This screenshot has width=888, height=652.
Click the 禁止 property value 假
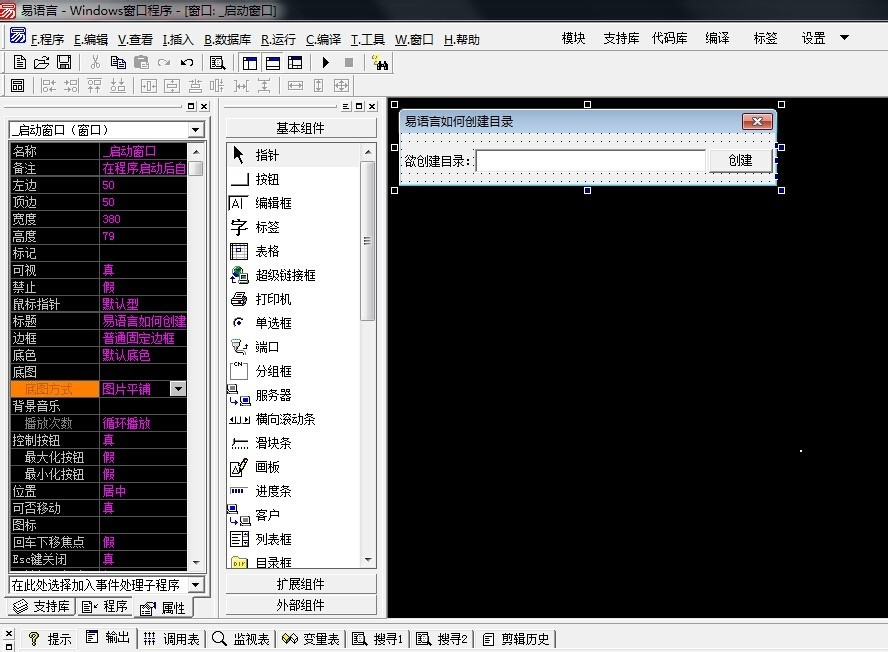(x=143, y=287)
